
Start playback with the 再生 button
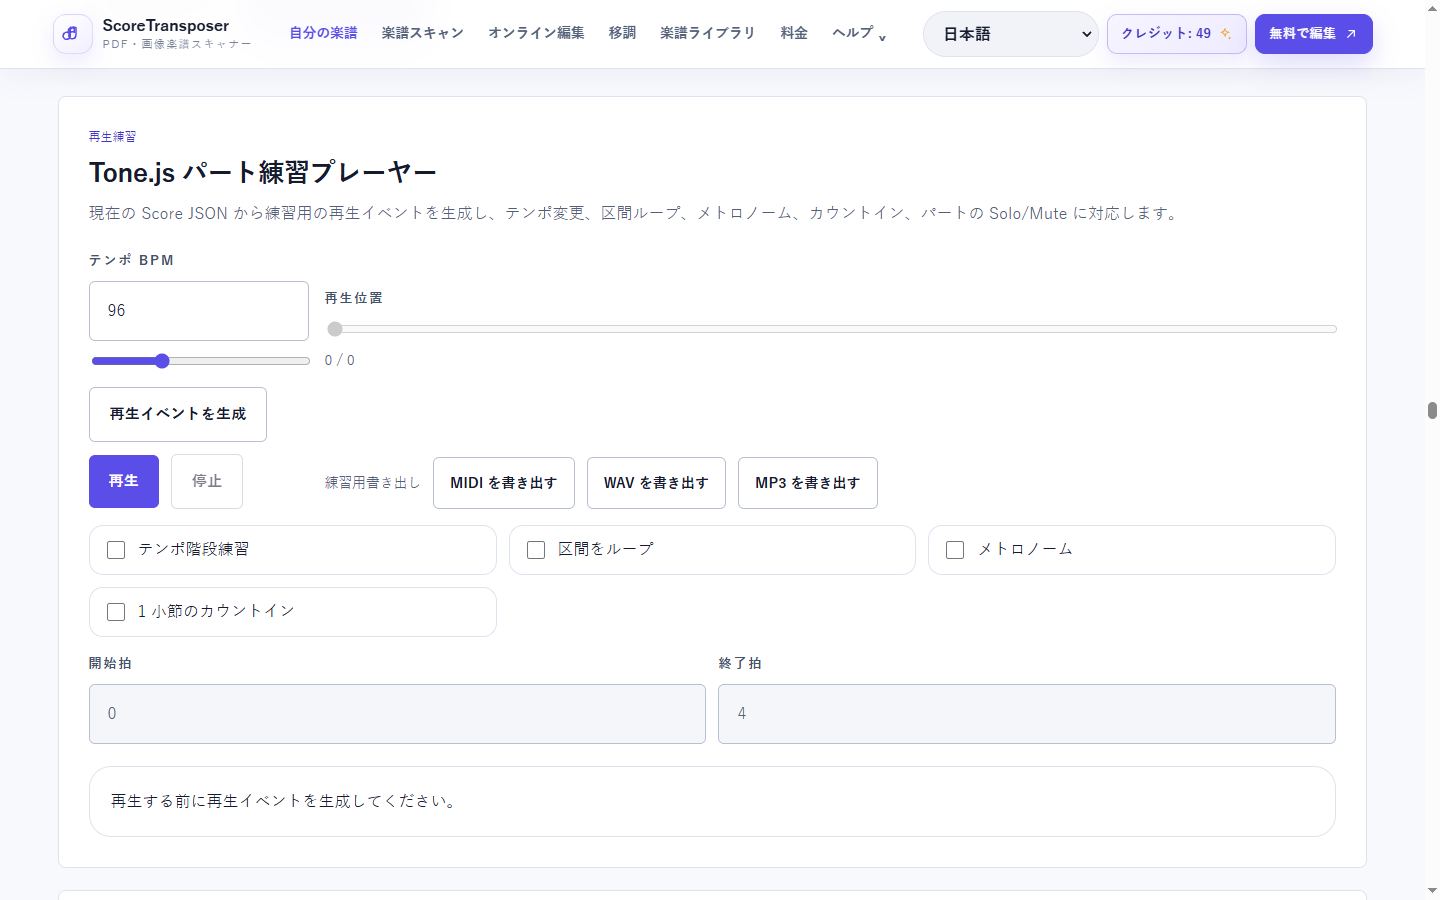(x=124, y=481)
